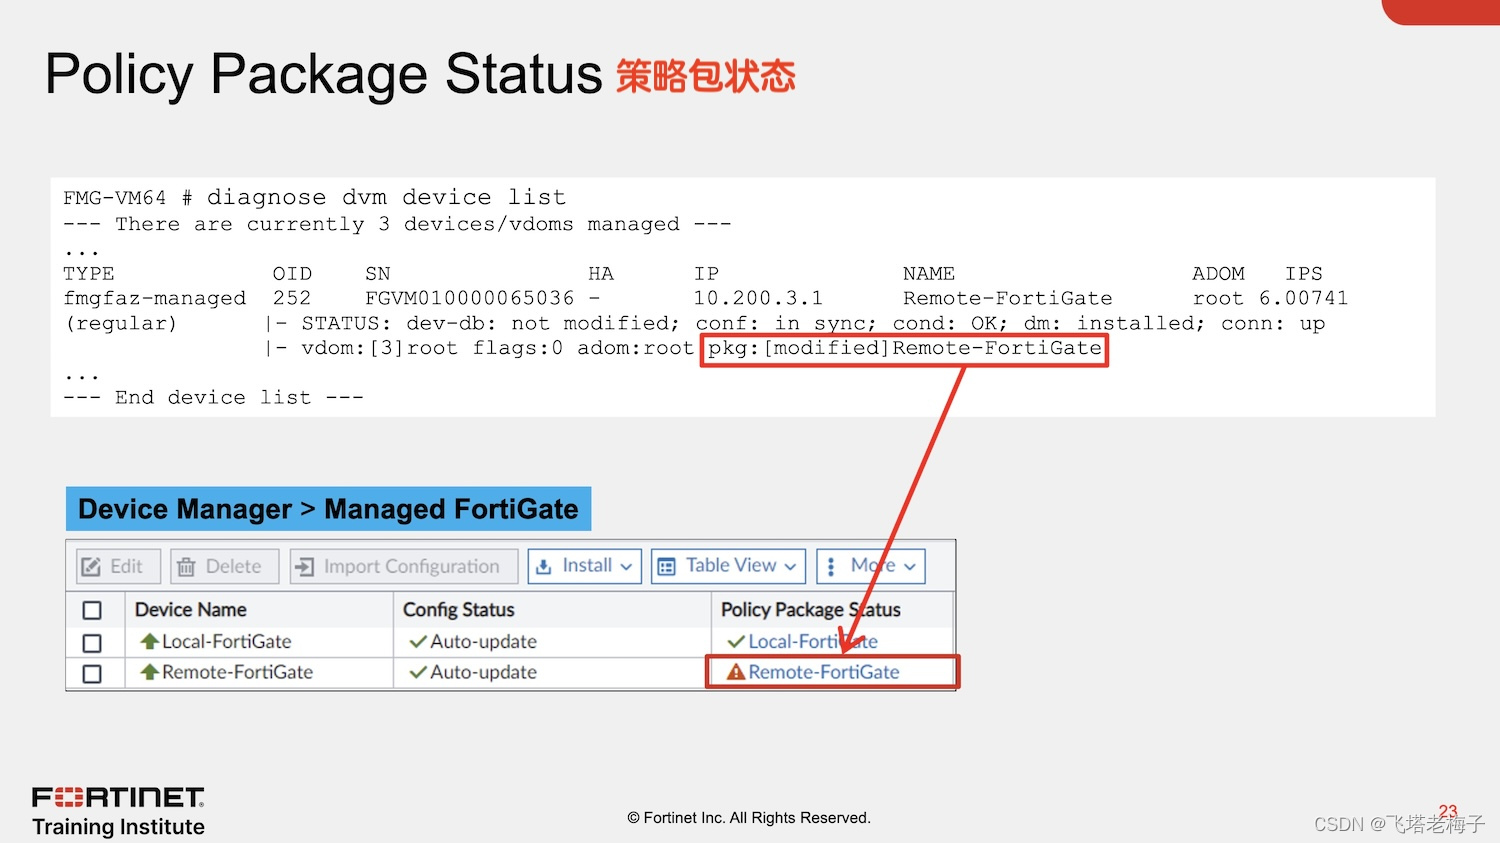
Task: Click 'fmgfaz-managed' type entry
Action: pyautogui.click(x=154, y=298)
